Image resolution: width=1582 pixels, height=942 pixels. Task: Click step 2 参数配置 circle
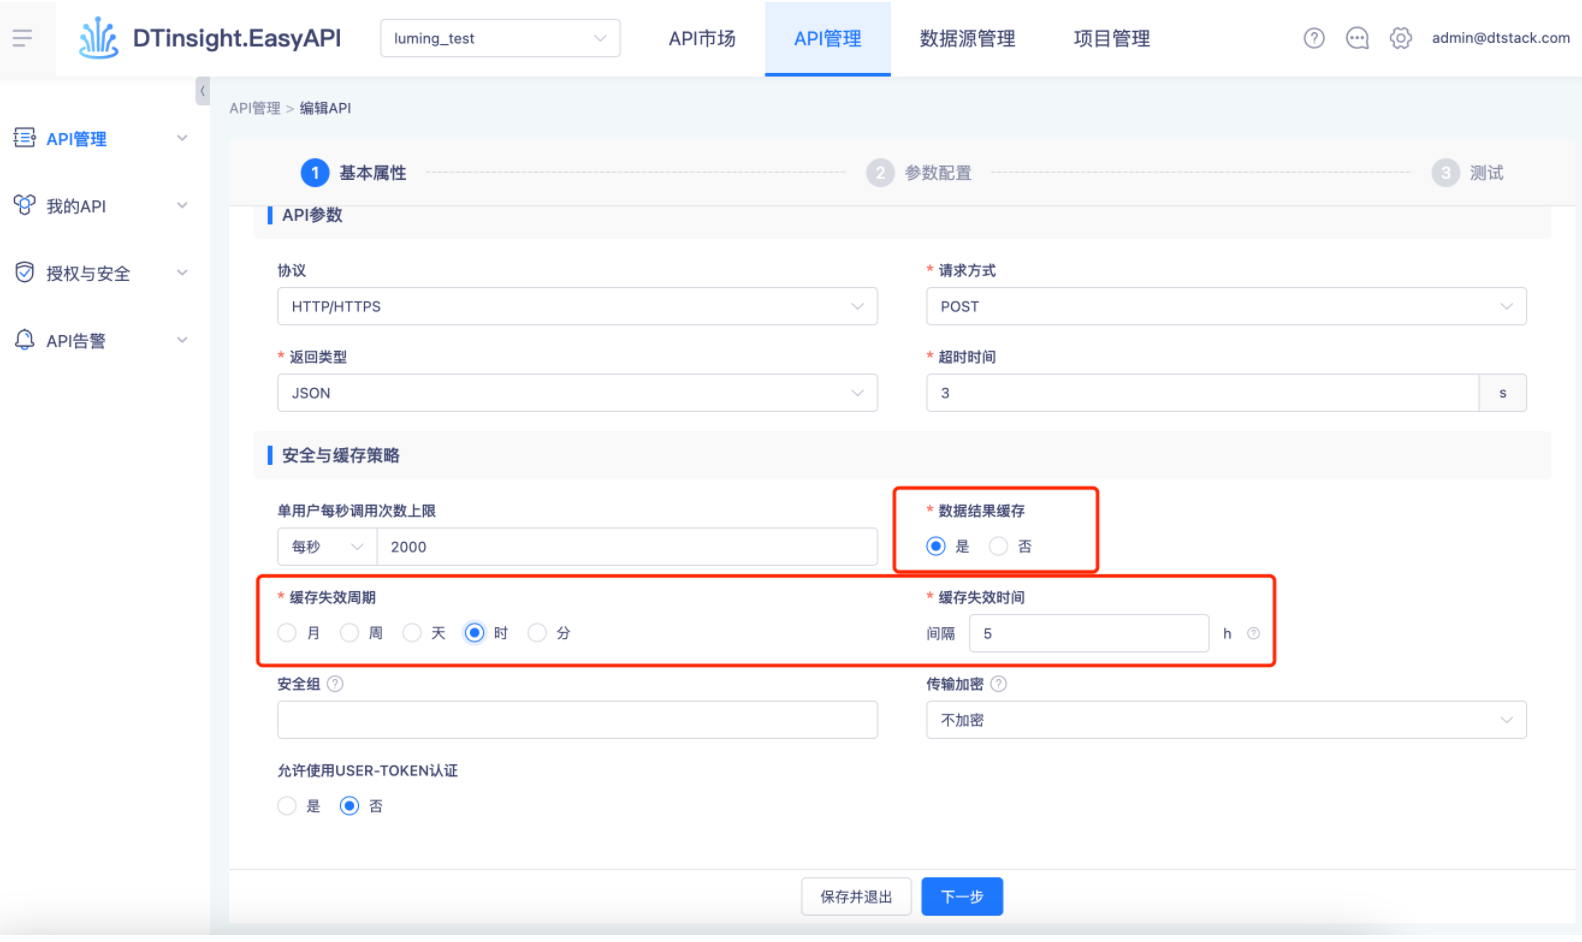tap(880, 173)
